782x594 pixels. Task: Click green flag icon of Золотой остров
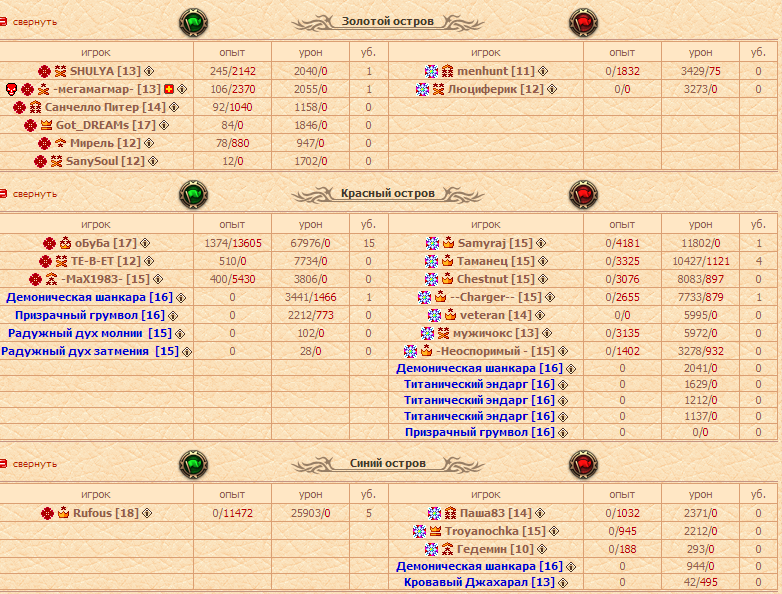(x=194, y=22)
